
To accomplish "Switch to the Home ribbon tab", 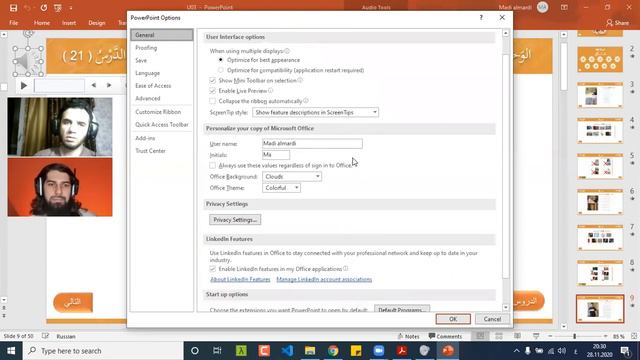I will pos(42,23).
